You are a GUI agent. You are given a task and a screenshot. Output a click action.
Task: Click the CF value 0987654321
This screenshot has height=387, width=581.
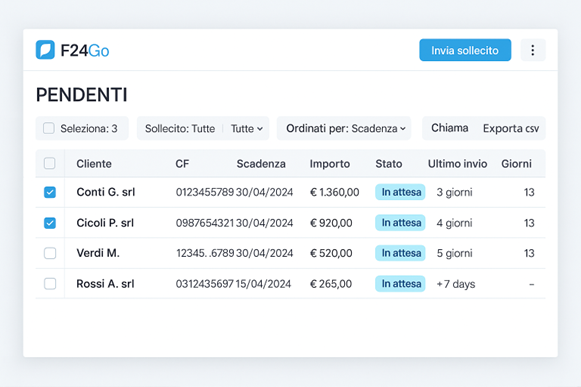coord(205,223)
